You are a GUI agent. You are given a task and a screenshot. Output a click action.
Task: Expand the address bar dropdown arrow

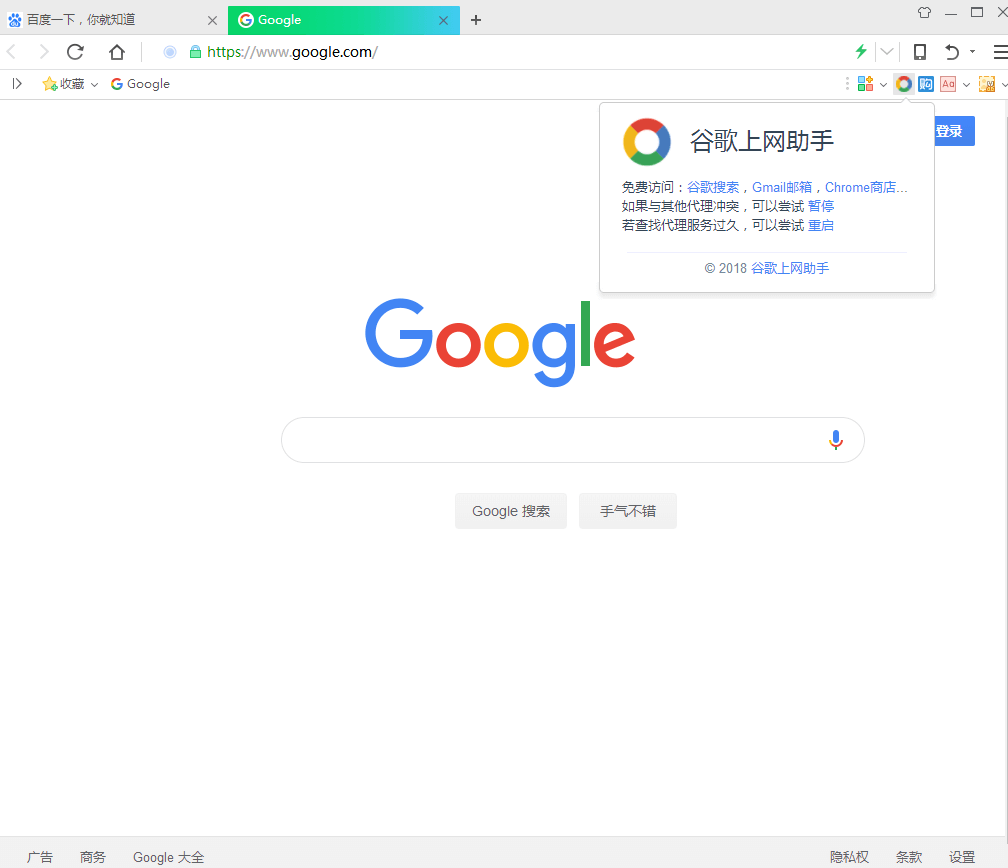coord(886,52)
